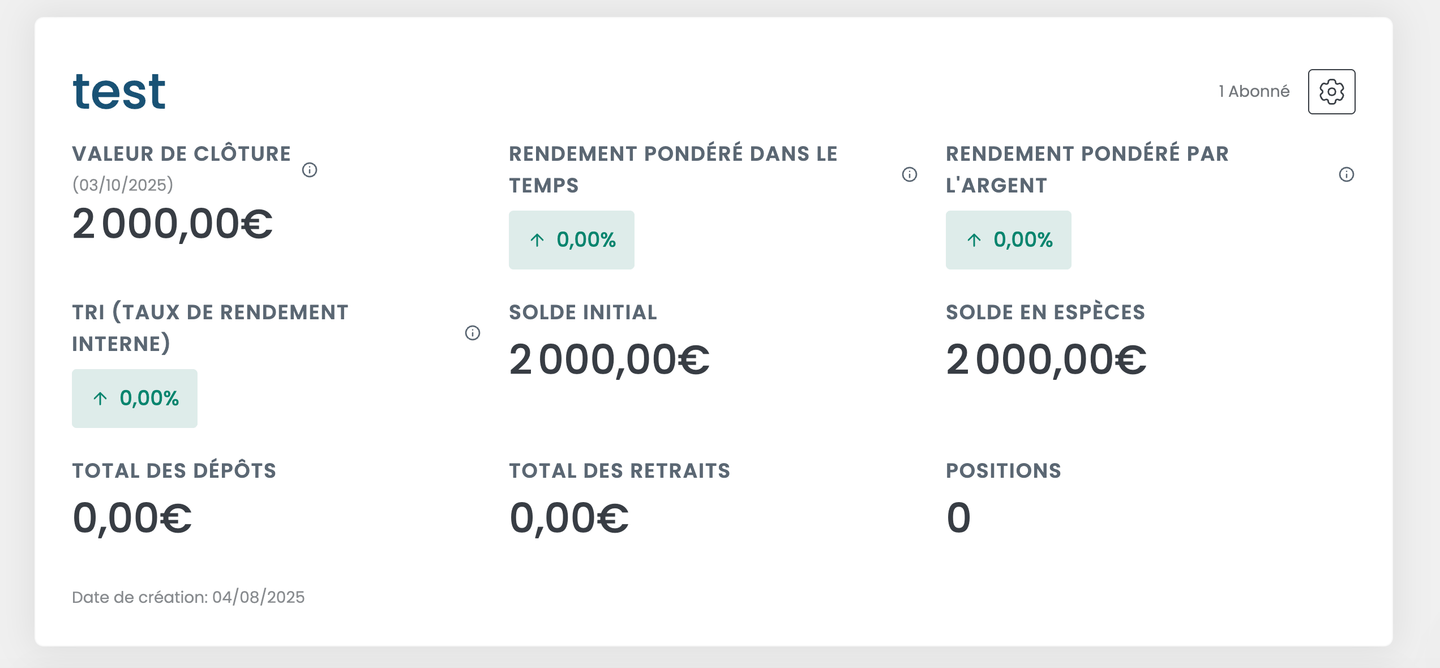The image size is (1440, 668).
Task: Click up arrow in money-weighted return badge
Action: [974, 240]
